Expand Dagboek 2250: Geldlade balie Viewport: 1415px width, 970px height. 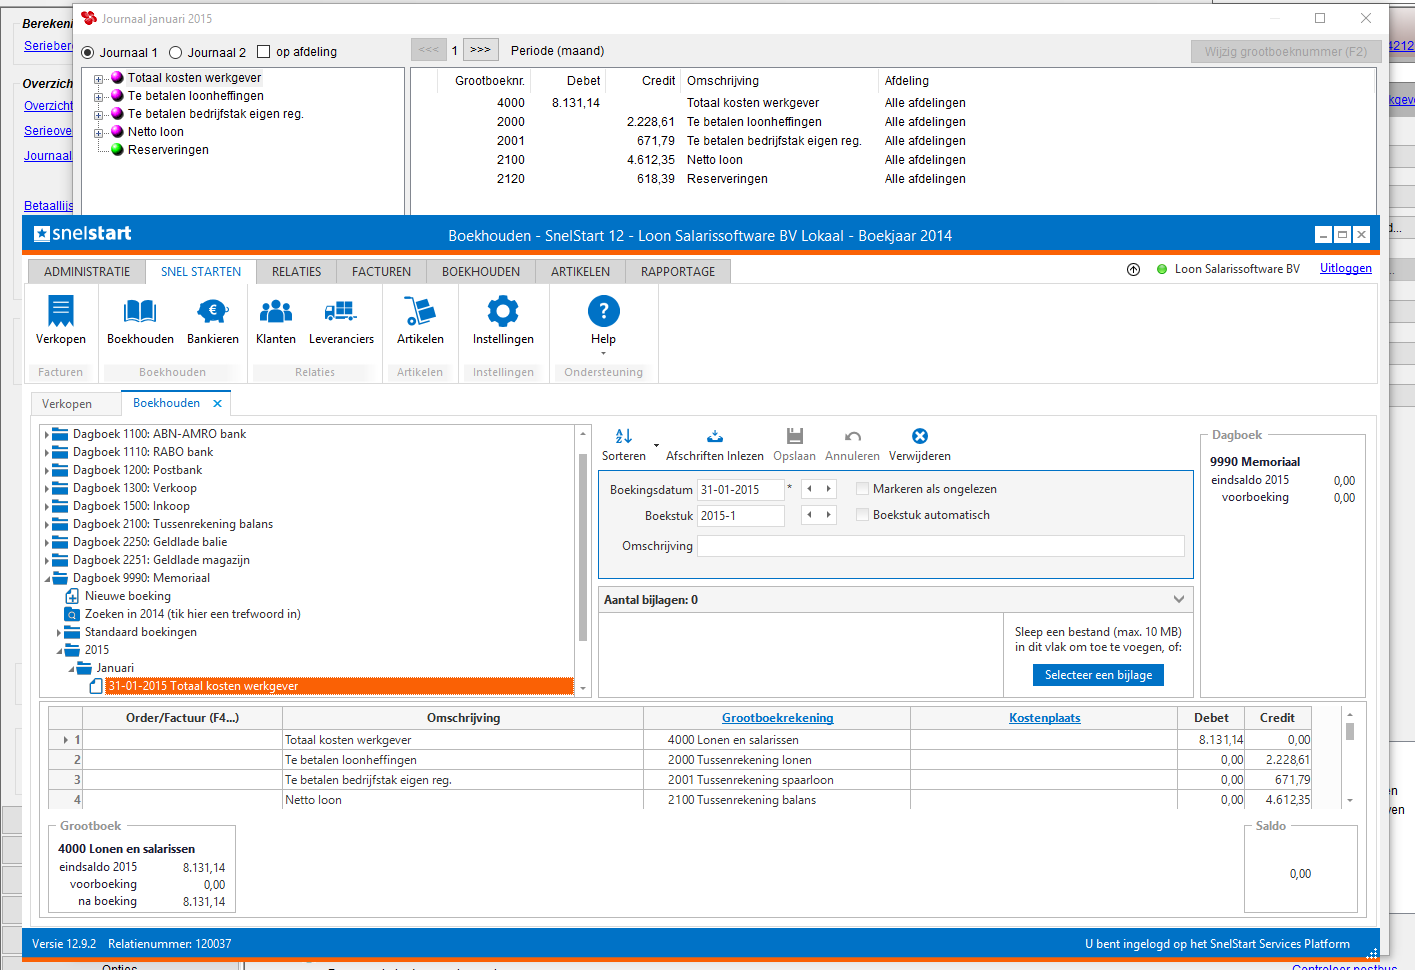click(46, 543)
